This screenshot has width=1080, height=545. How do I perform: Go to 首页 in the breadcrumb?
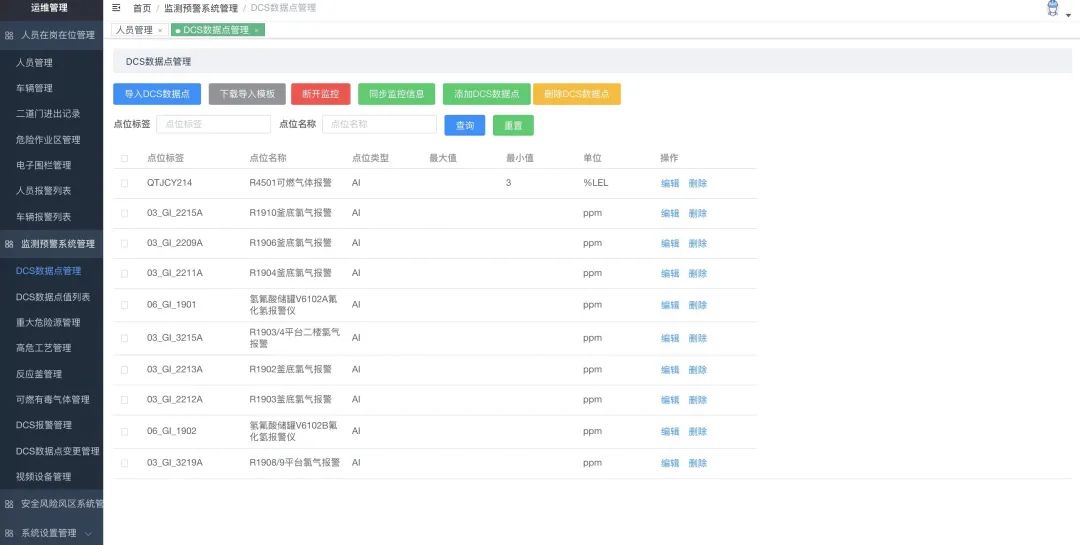click(142, 8)
